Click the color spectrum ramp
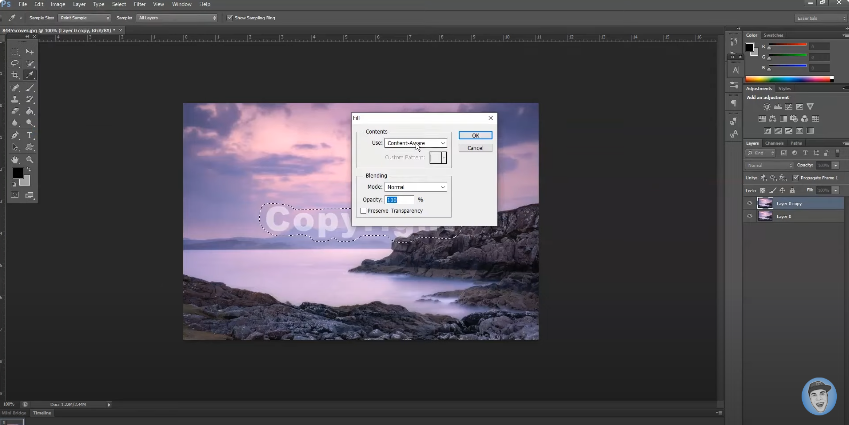This screenshot has width=849, height=425. 788,79
